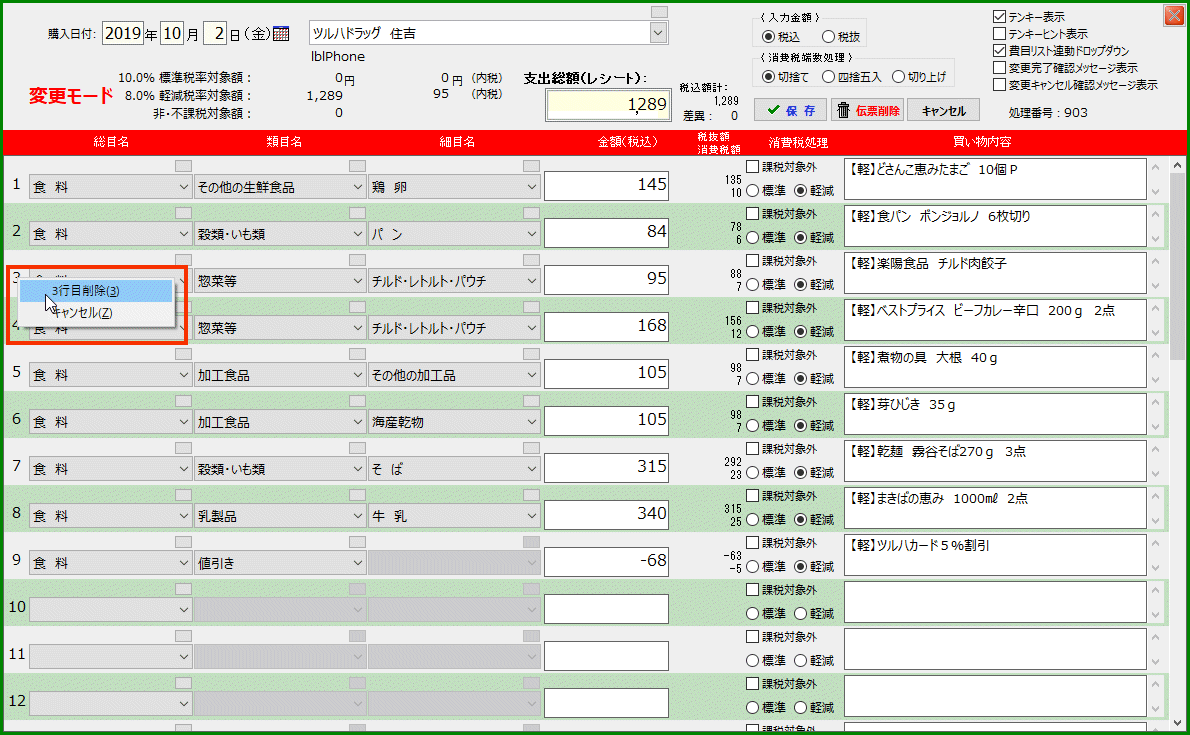
Task: Click the small button above the store dropdown
Action: tap(660, 12)
